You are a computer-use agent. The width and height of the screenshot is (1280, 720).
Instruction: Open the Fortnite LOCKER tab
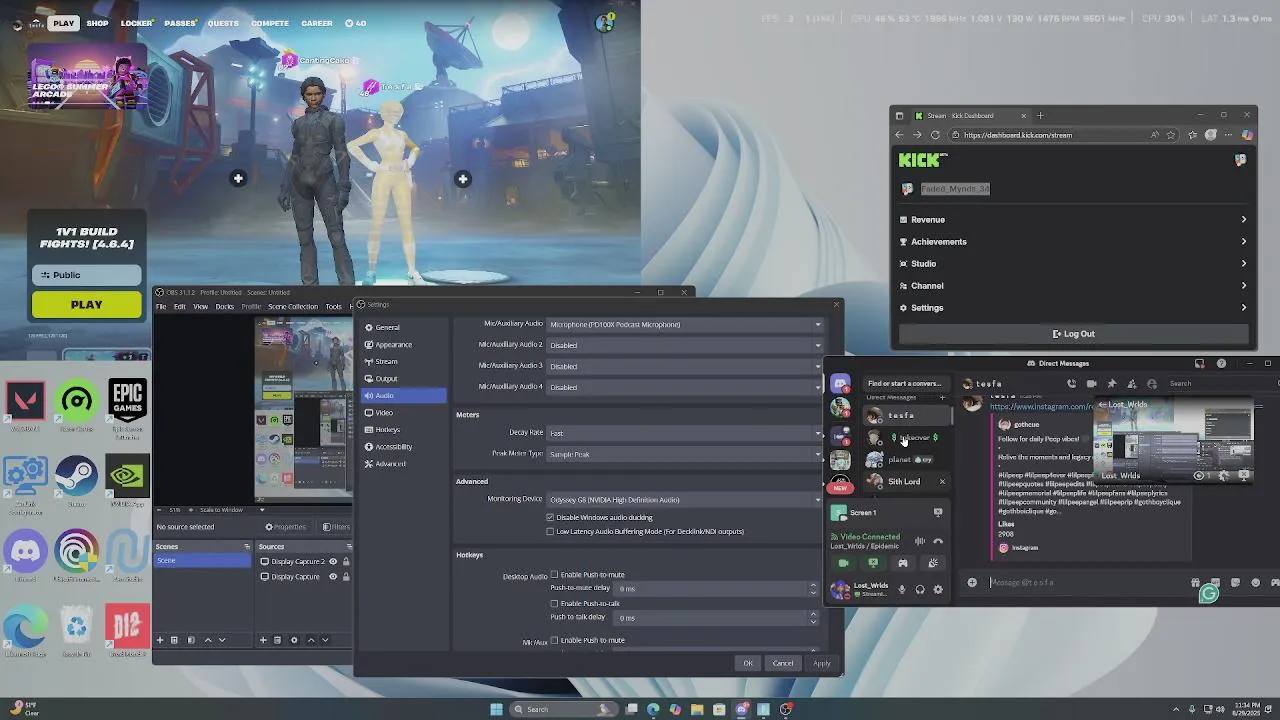[137, 23]
